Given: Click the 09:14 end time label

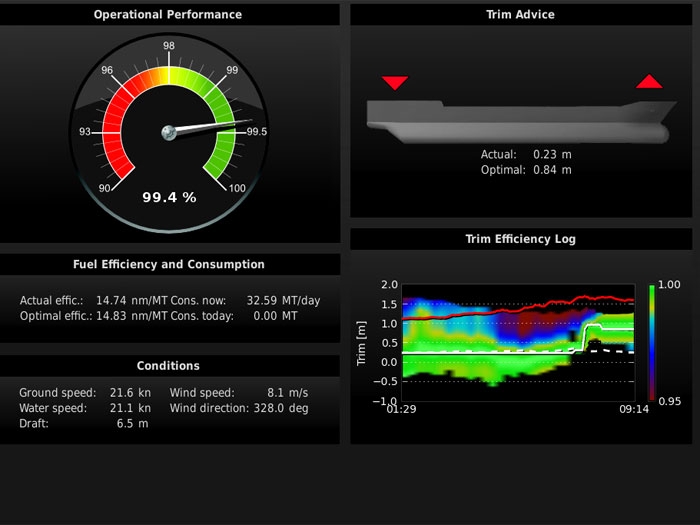Looking at the screenshot, I should click(634, 409).
